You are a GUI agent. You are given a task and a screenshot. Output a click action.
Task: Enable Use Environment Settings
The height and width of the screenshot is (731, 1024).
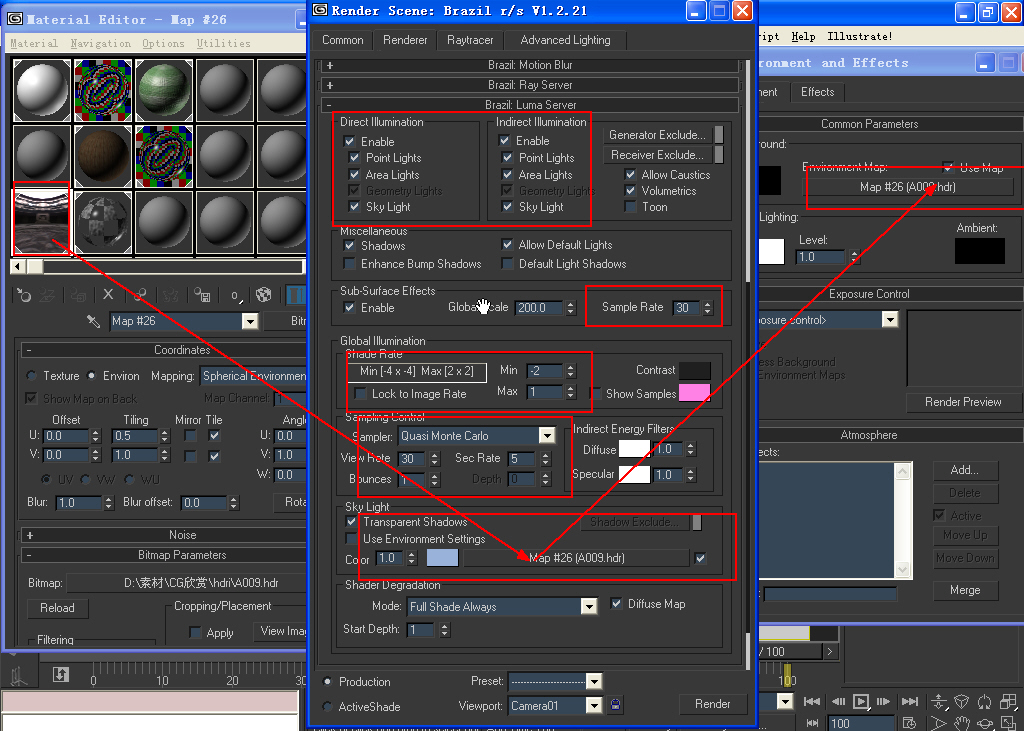351,538
